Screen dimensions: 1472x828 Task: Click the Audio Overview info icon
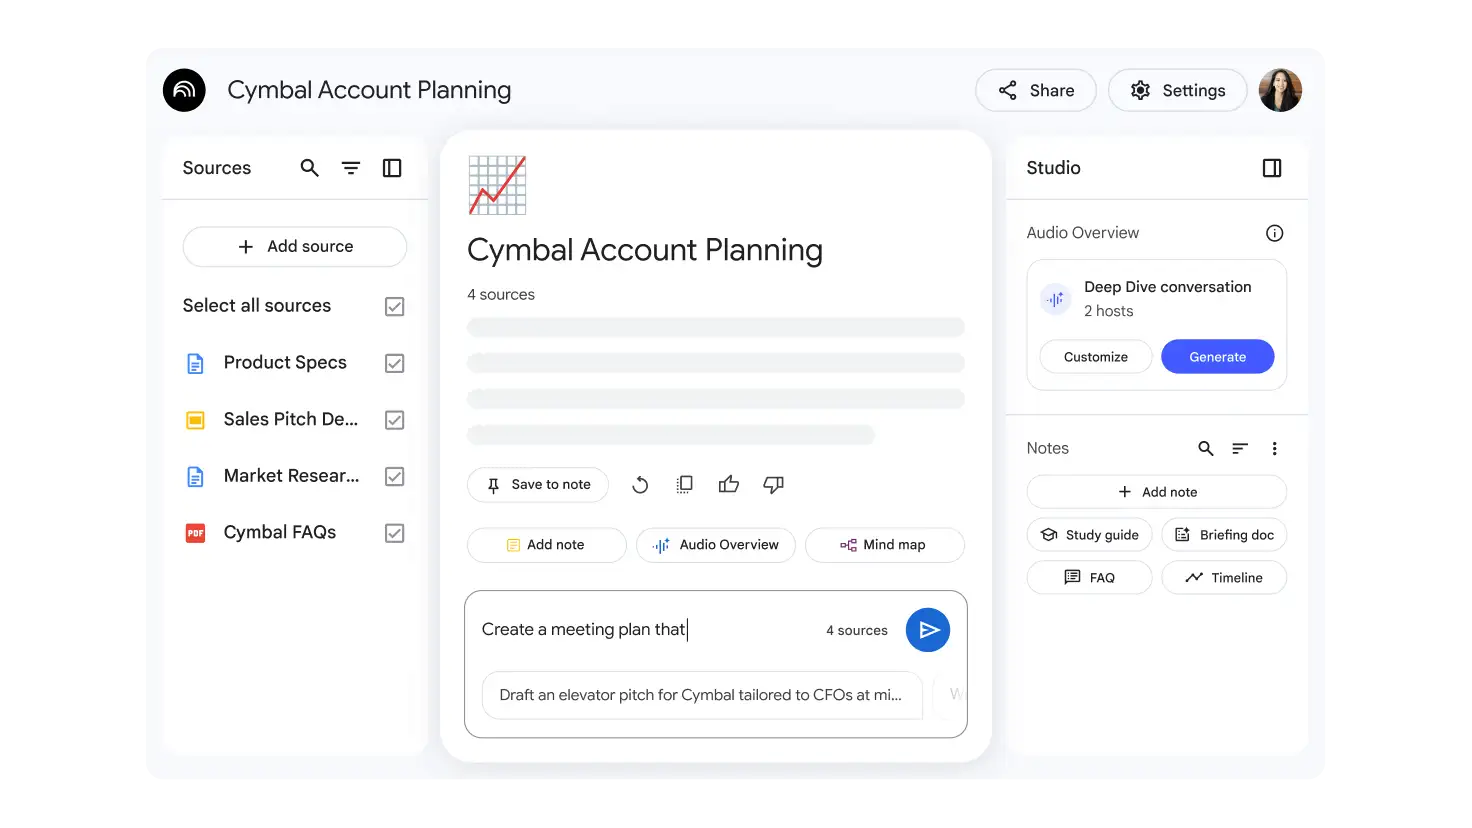tap(1274, 233)
